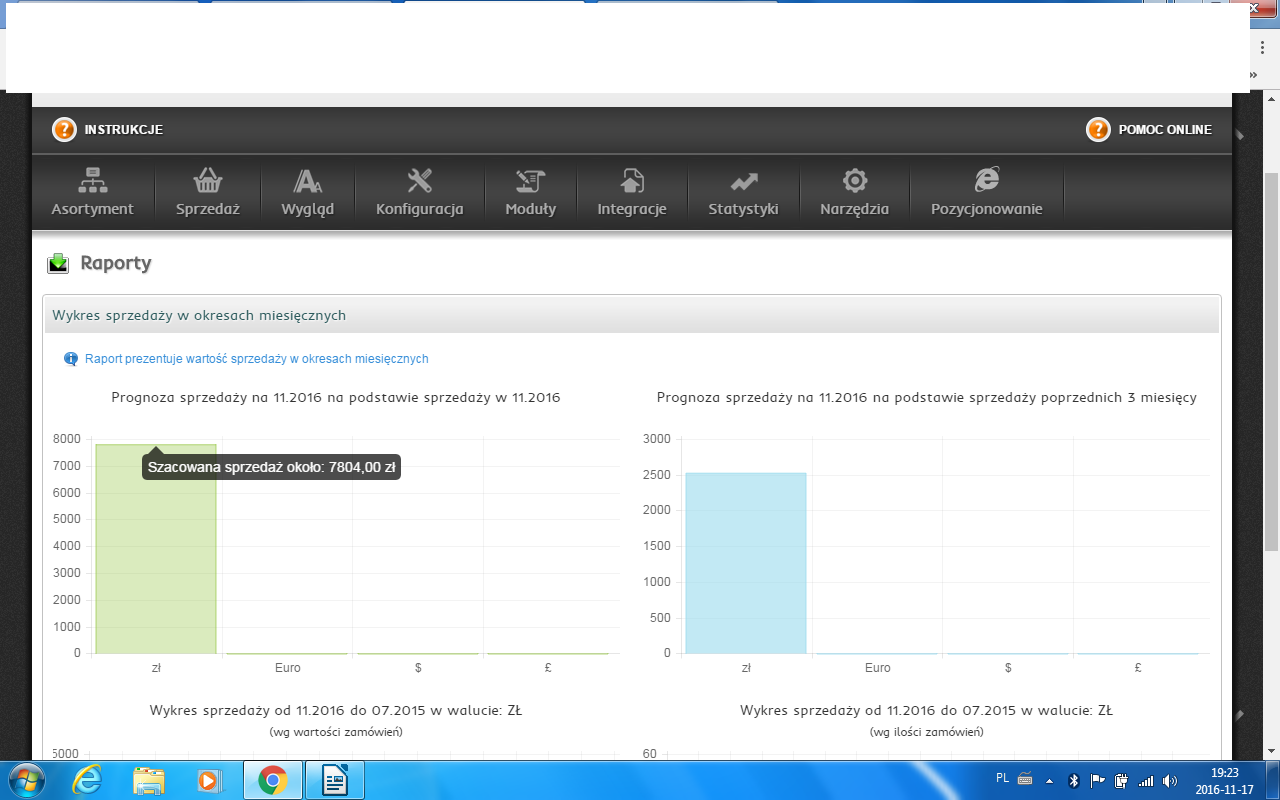Click the blue zł bar in right chart
The width and height of the screenshot is (1280, 800).
click(746, 565)
